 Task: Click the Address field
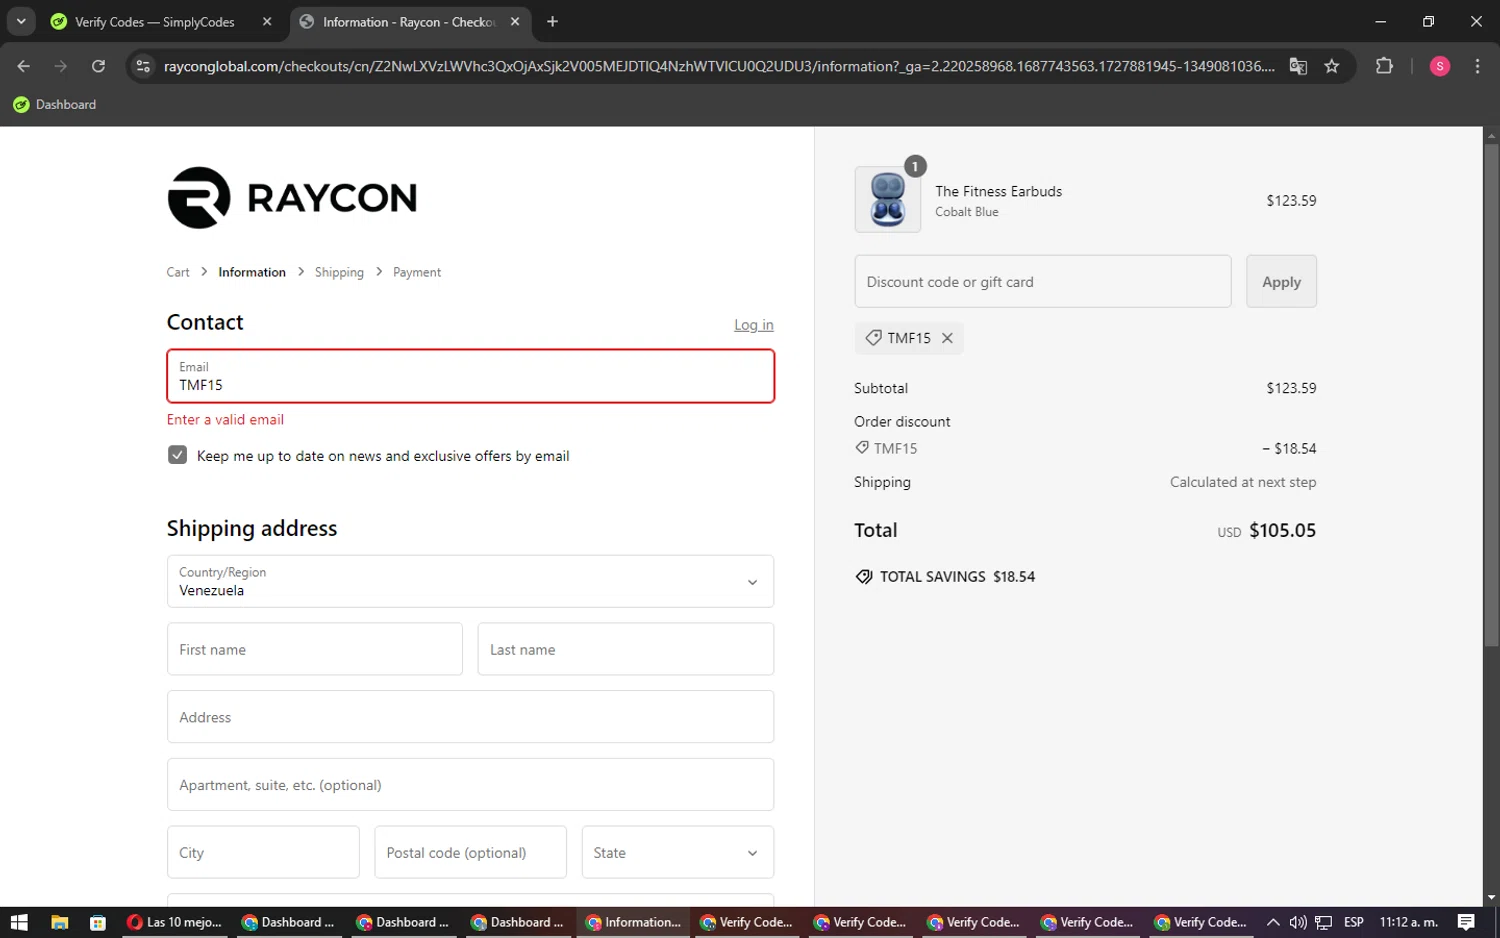[470, 717]
